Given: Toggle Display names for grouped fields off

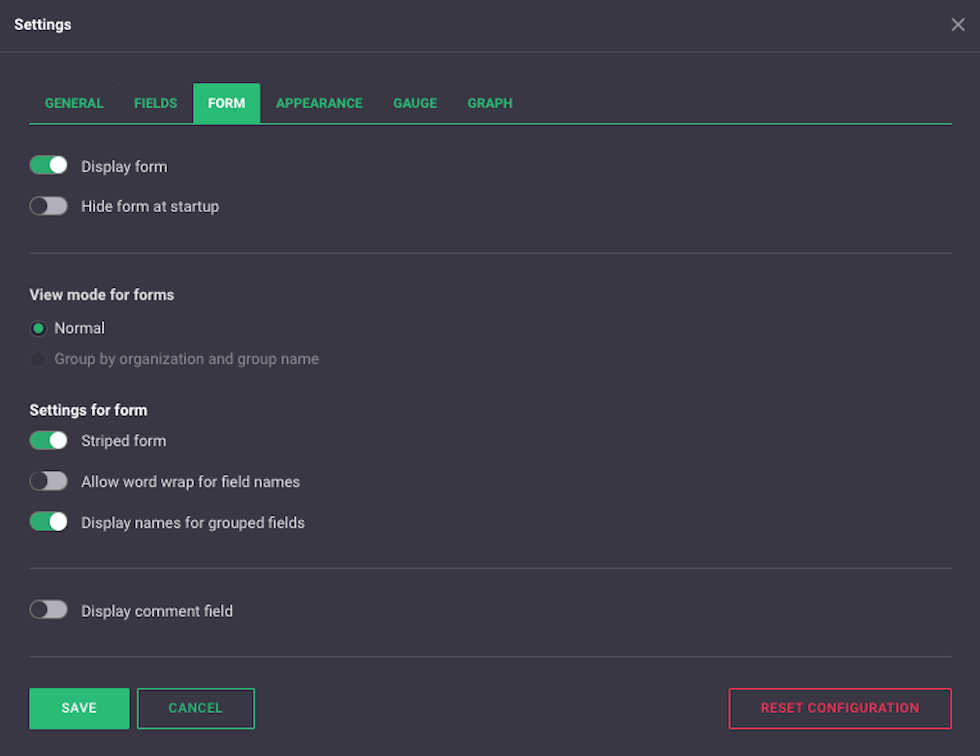Looking at the screenshot, I should 49,522.
